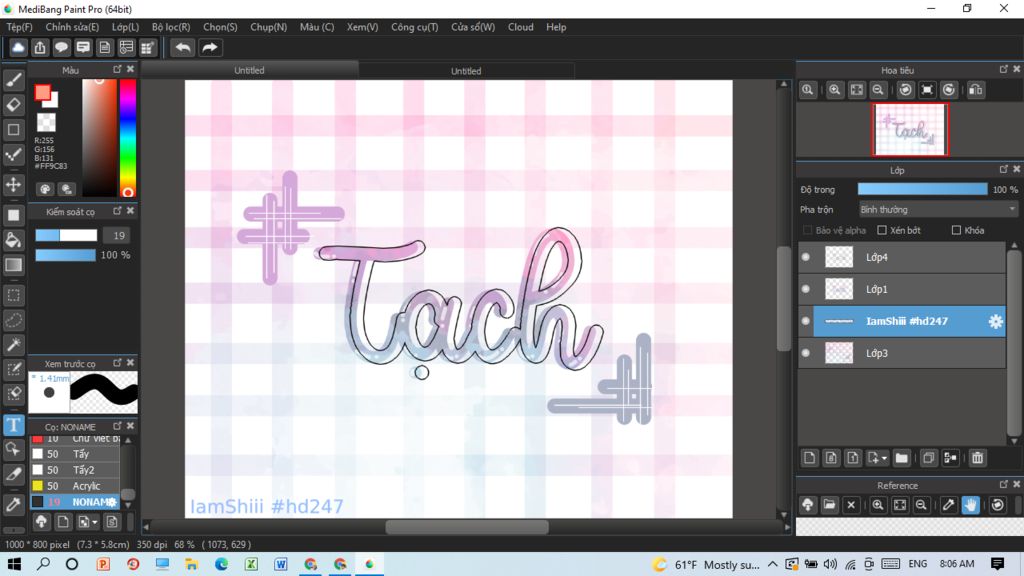Open the Pha trộn blend mode dropdown
The width and height of the screenshot is (1024, 576).
pyautogui.click(x=938, y=210)
